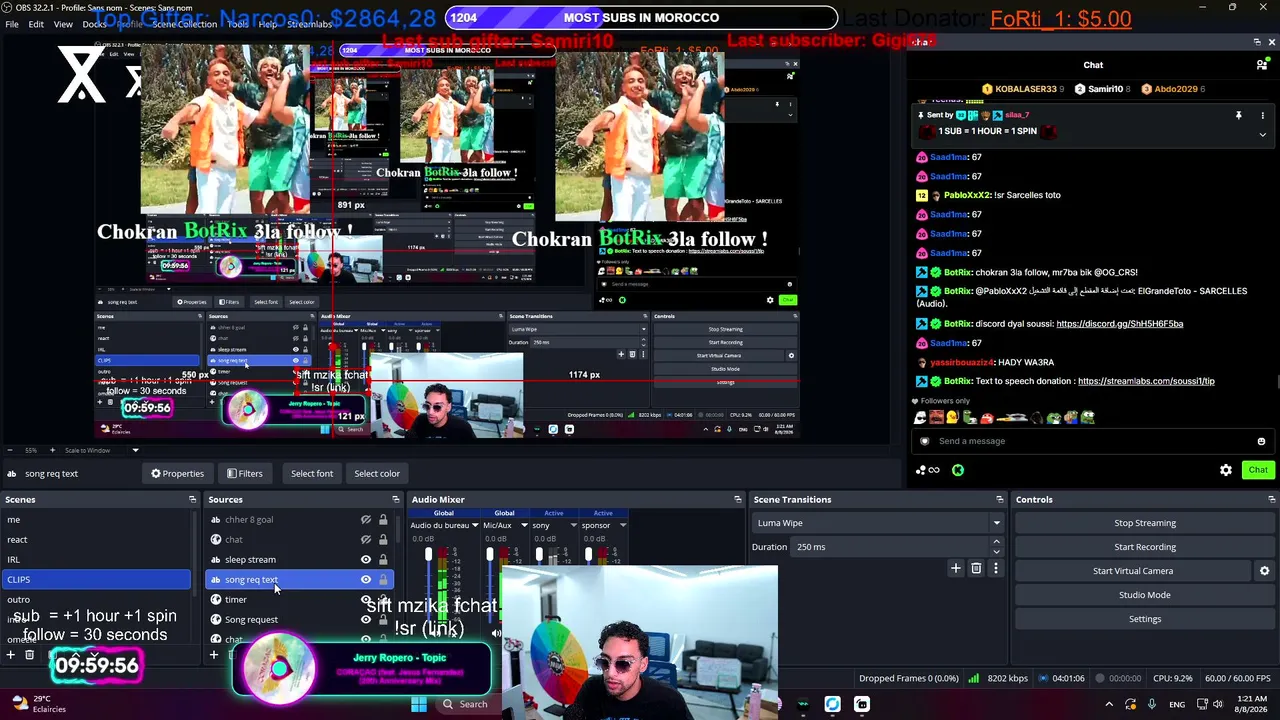Open the discord.gg link in chat
1280x720 pixels.
pos(1119,324)
